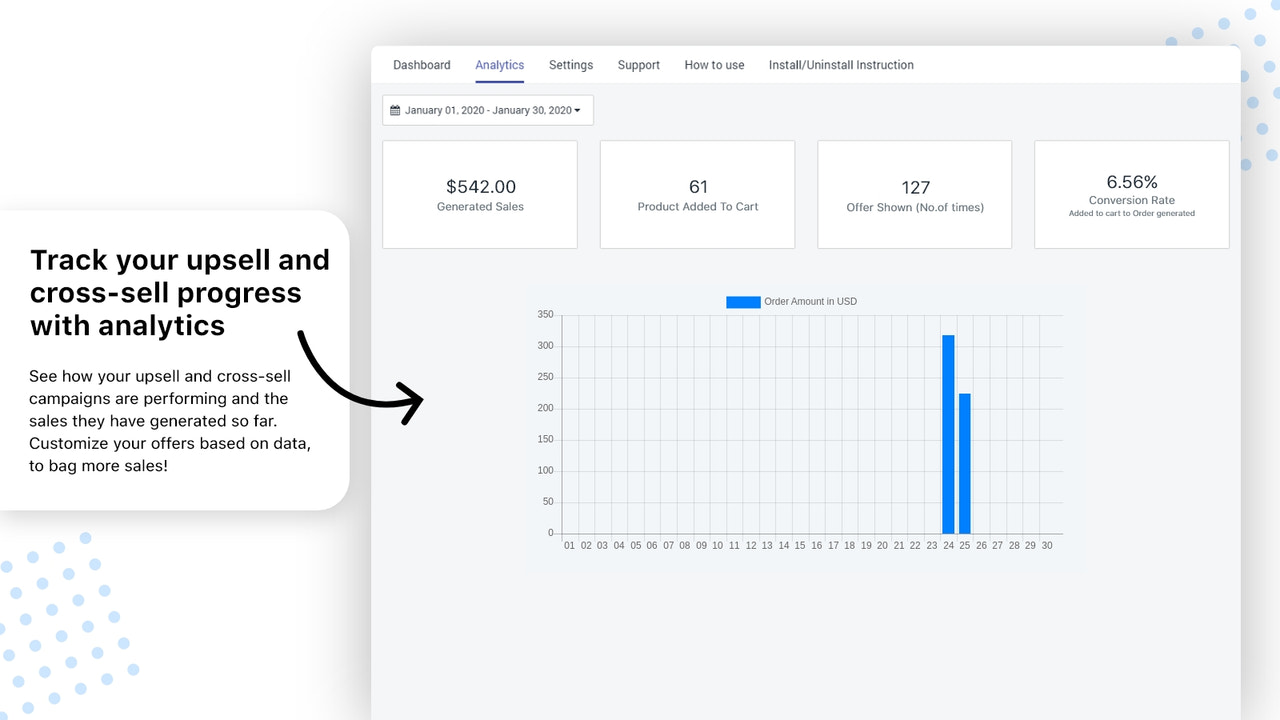This screenshot has width=1280, height=720.
Task: Select the Analytics tab
Action: click(499, 64)
